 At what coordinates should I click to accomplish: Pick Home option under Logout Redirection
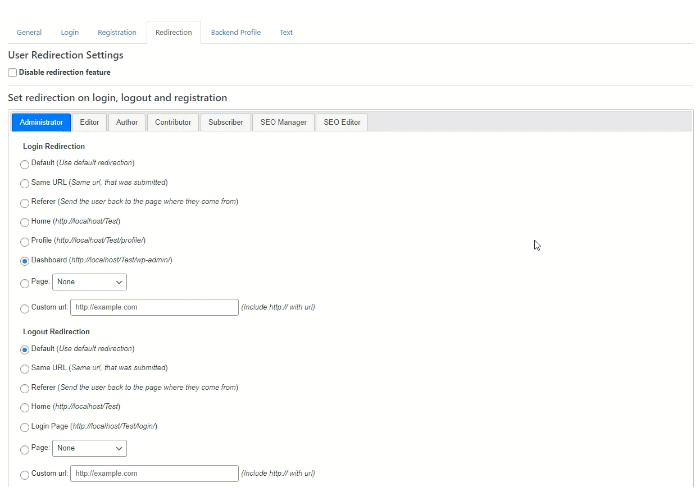25,408
